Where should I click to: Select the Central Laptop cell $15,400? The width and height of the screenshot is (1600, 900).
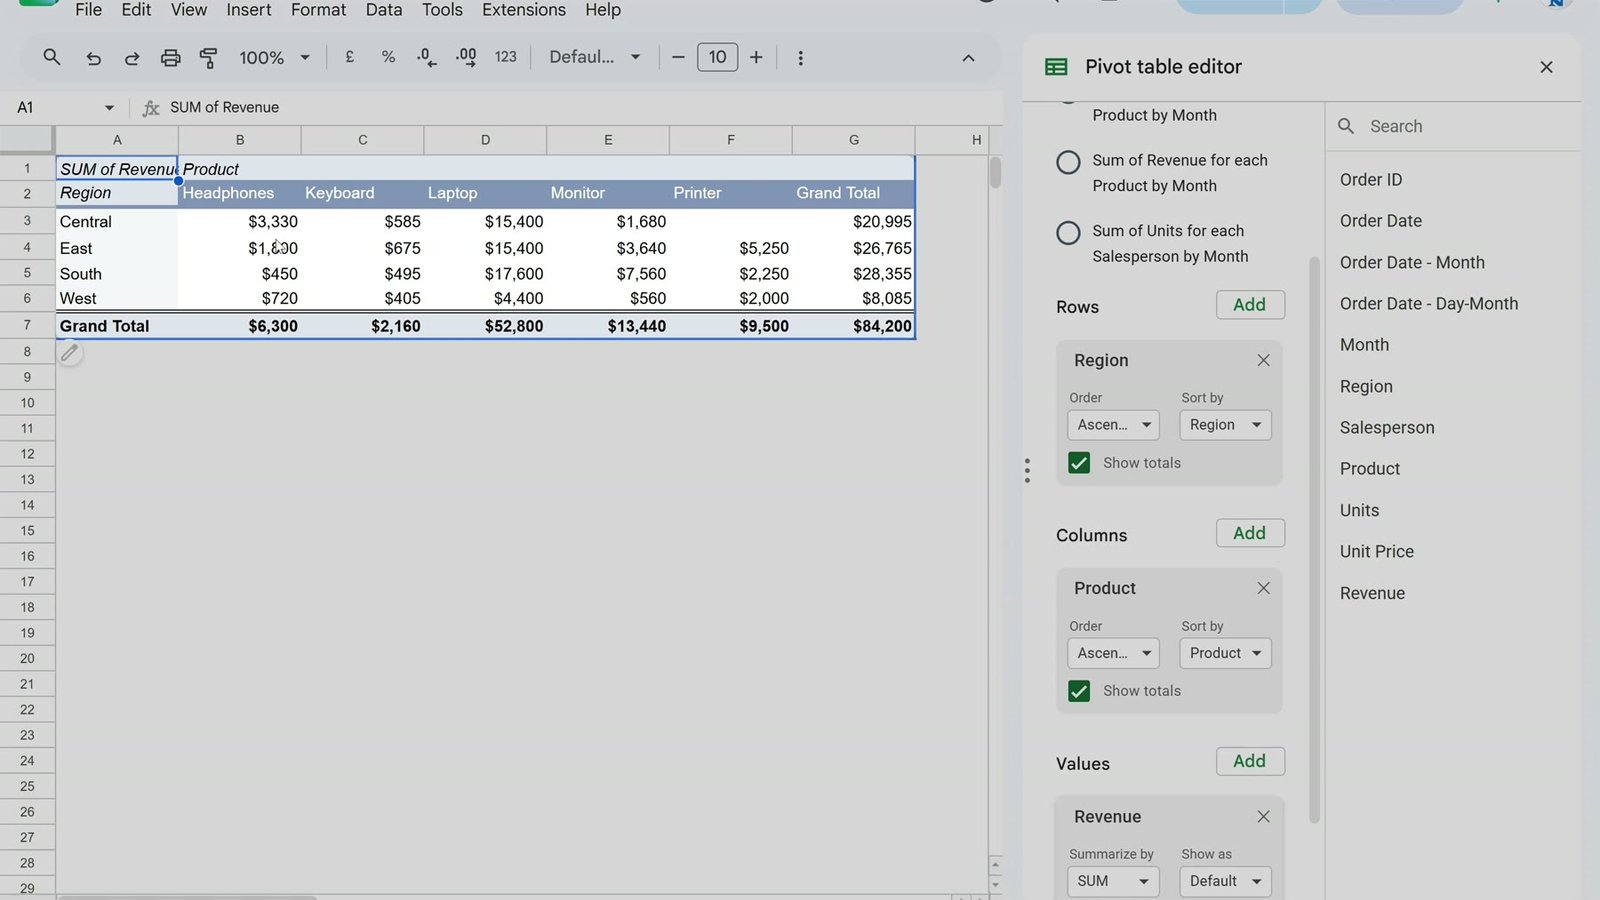point(485,222)
